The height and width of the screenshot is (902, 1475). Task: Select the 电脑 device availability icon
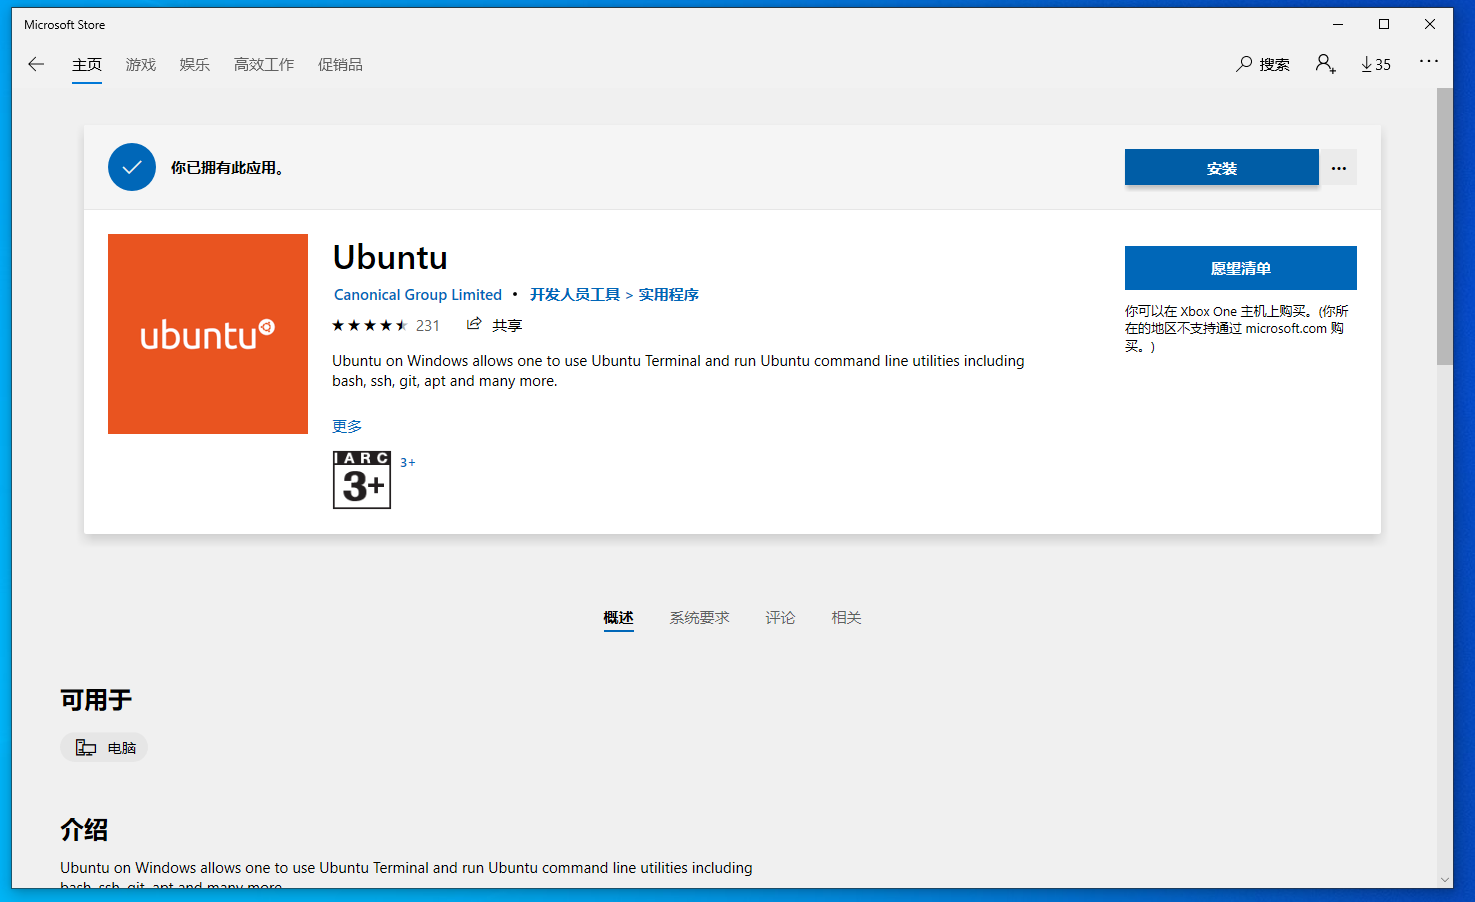[104, 747]
